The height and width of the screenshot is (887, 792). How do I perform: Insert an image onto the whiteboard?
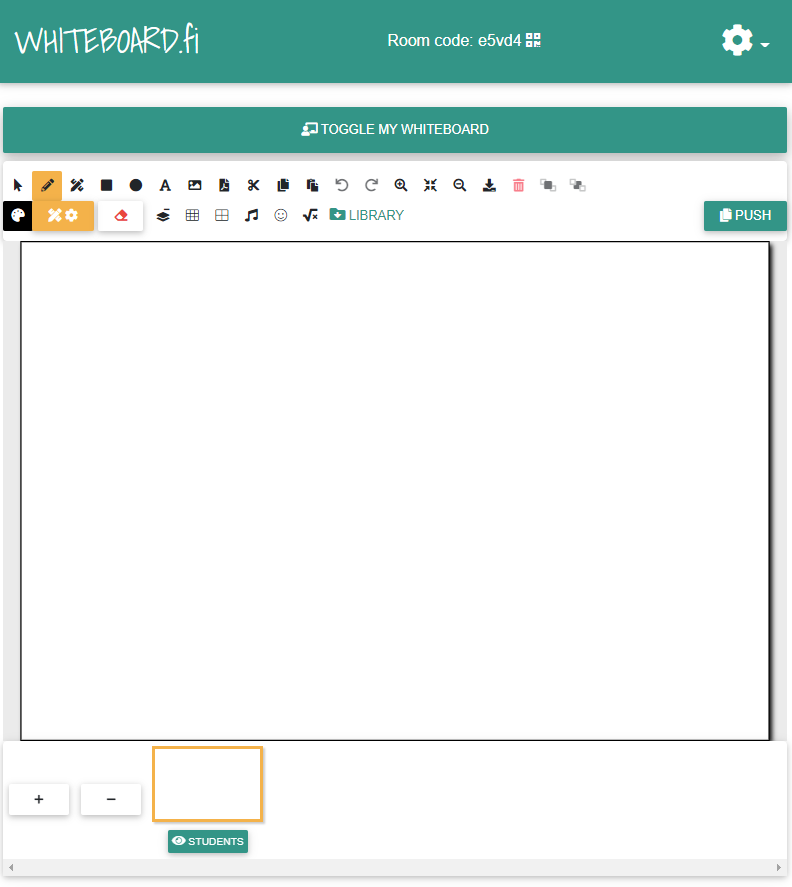tap(195, 185)
